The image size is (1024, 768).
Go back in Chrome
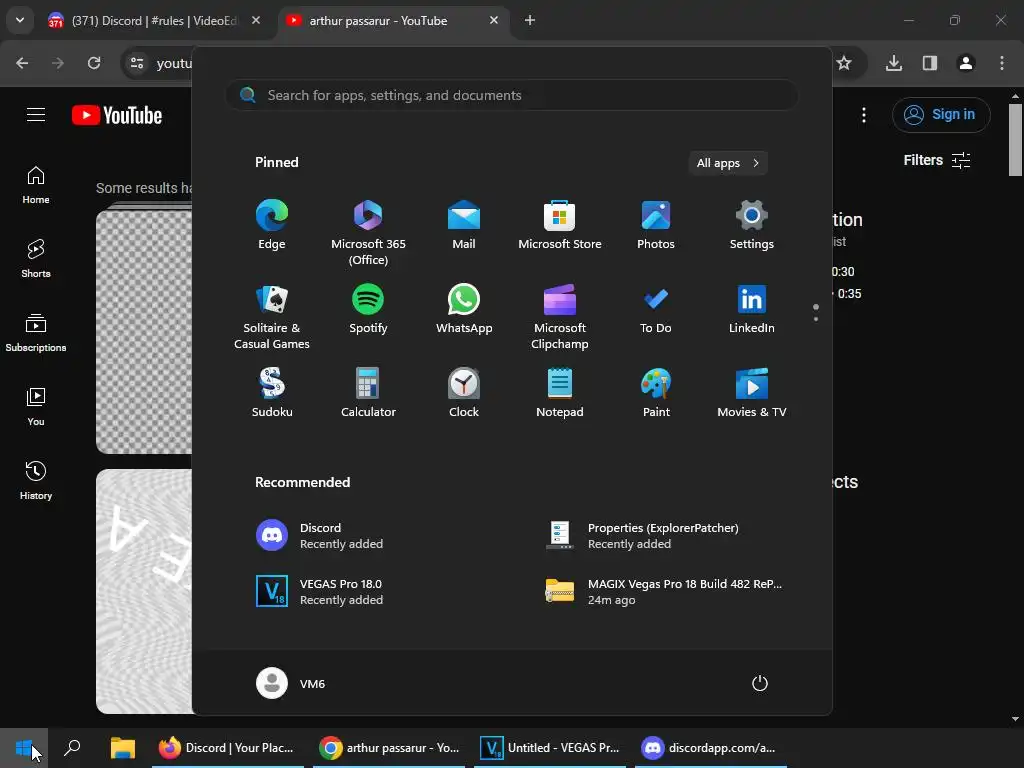pyautogui.click(x=22, y=63)
